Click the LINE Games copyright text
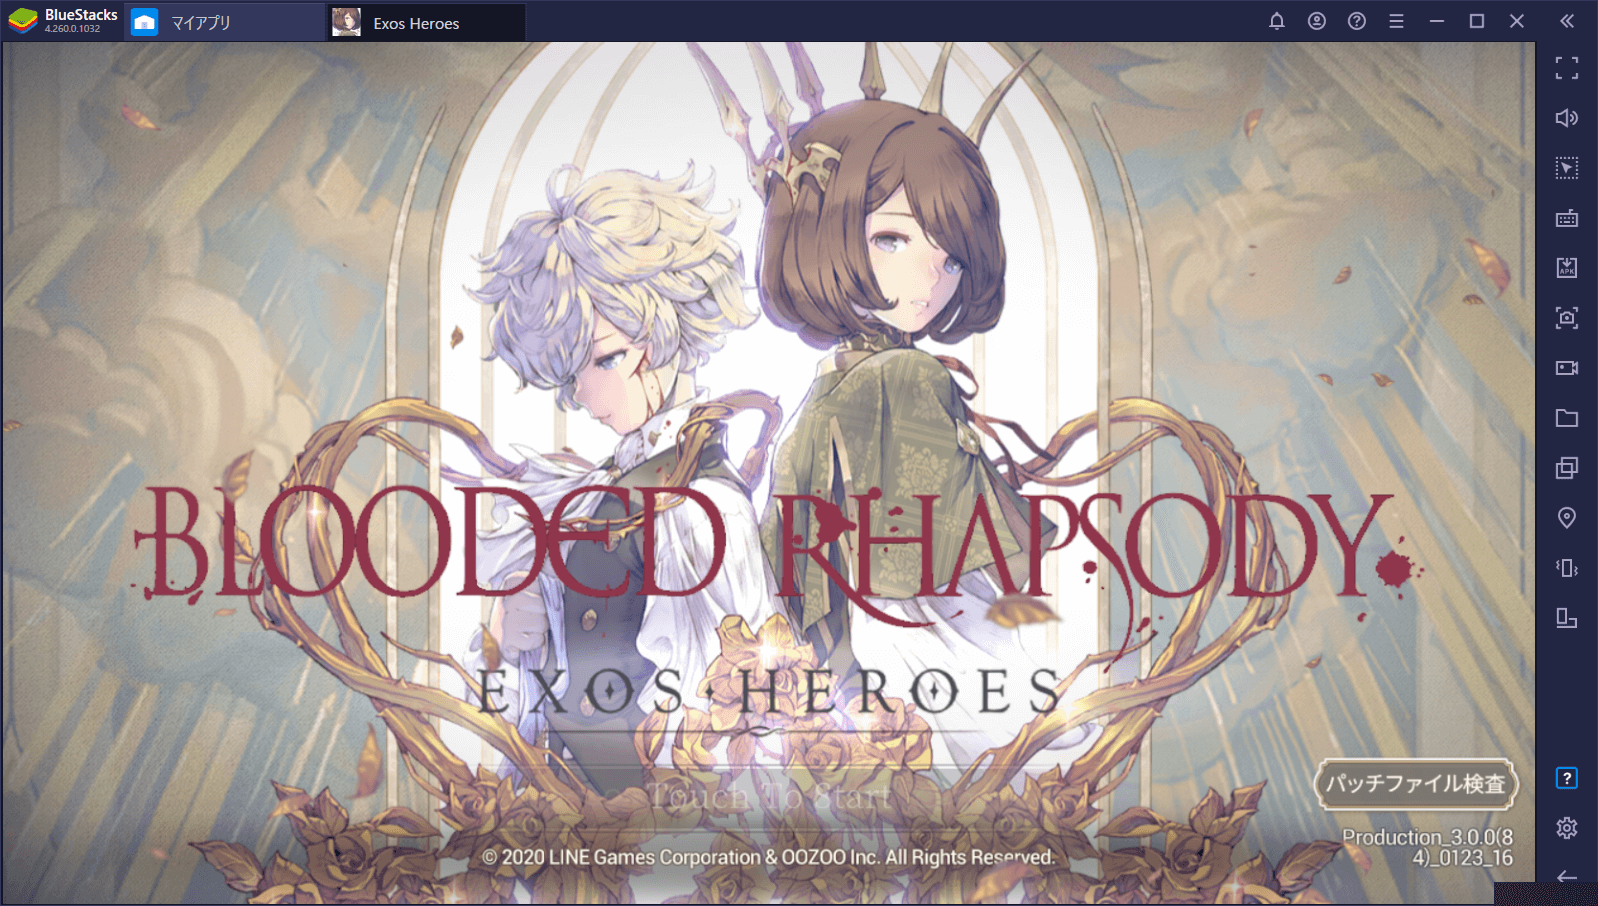 768,857
